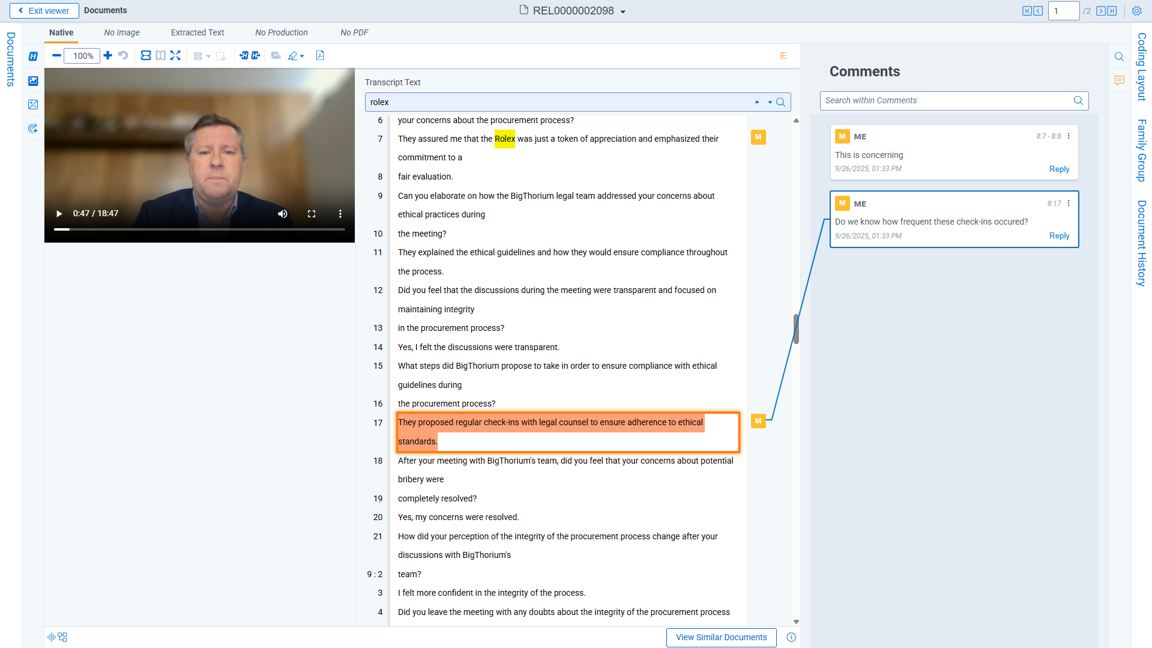This screenshot has width=1152, height=648.
Task: Zoom in with the plus icon
Action: coord(108,56)
